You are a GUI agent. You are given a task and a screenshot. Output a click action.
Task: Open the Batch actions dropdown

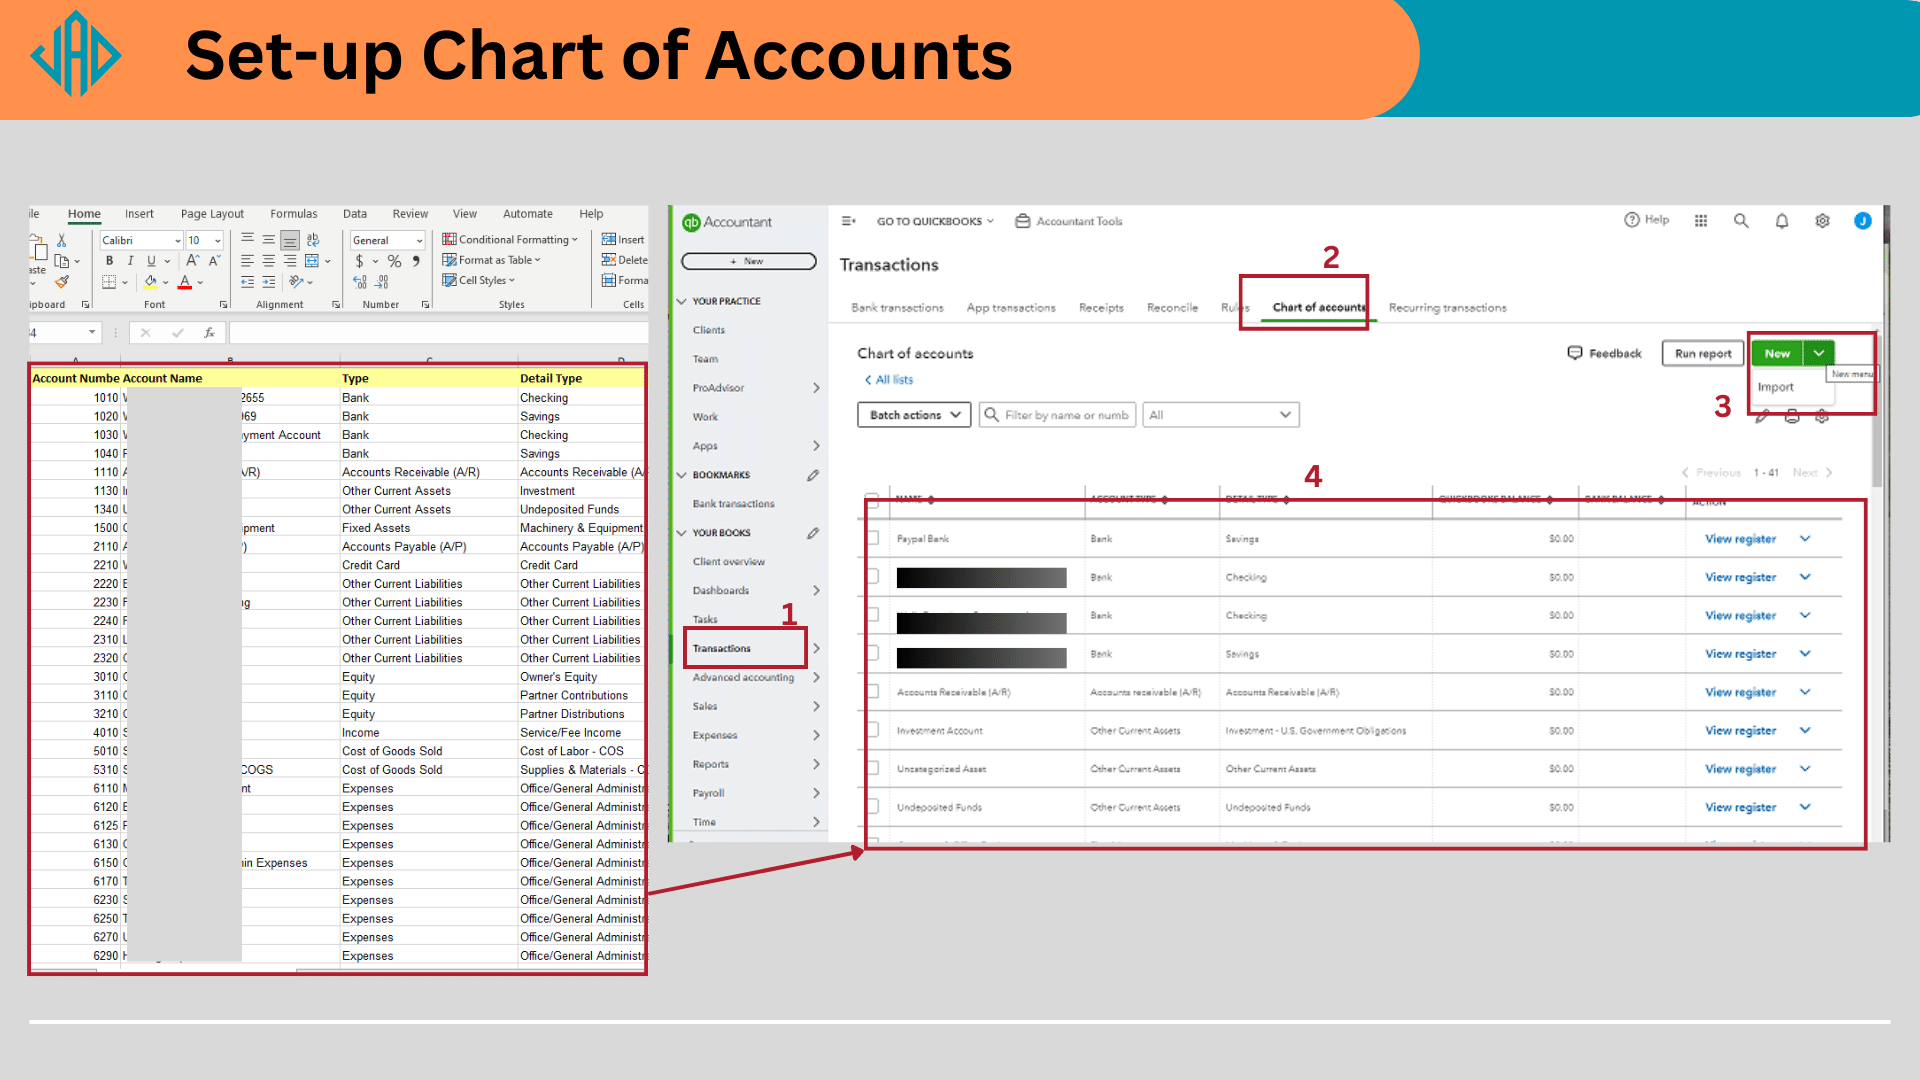(914, 415)
